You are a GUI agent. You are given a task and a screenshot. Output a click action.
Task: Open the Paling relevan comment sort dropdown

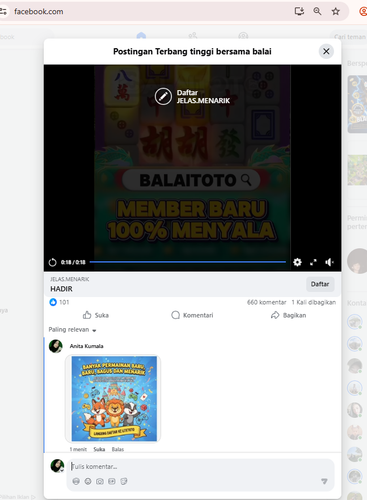click(72, 330)
